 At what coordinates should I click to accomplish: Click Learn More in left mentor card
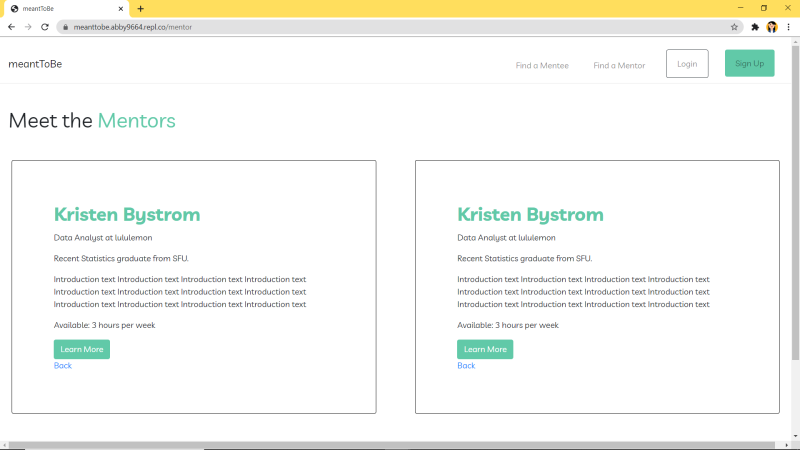[82, 349]
